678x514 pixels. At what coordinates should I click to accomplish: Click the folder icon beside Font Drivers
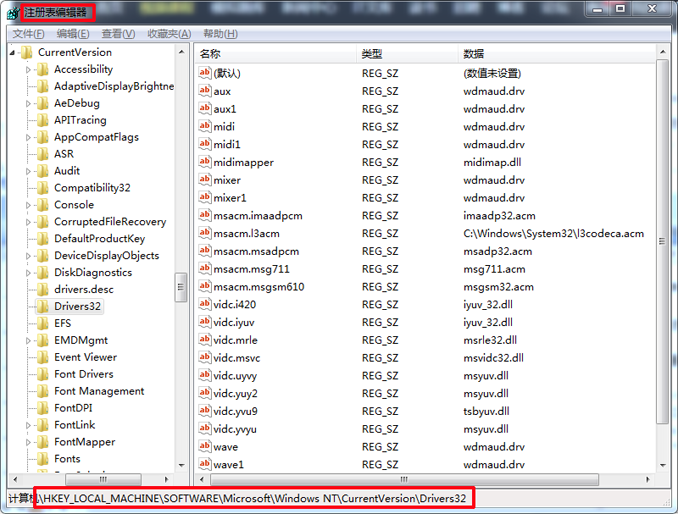[42, 375]
